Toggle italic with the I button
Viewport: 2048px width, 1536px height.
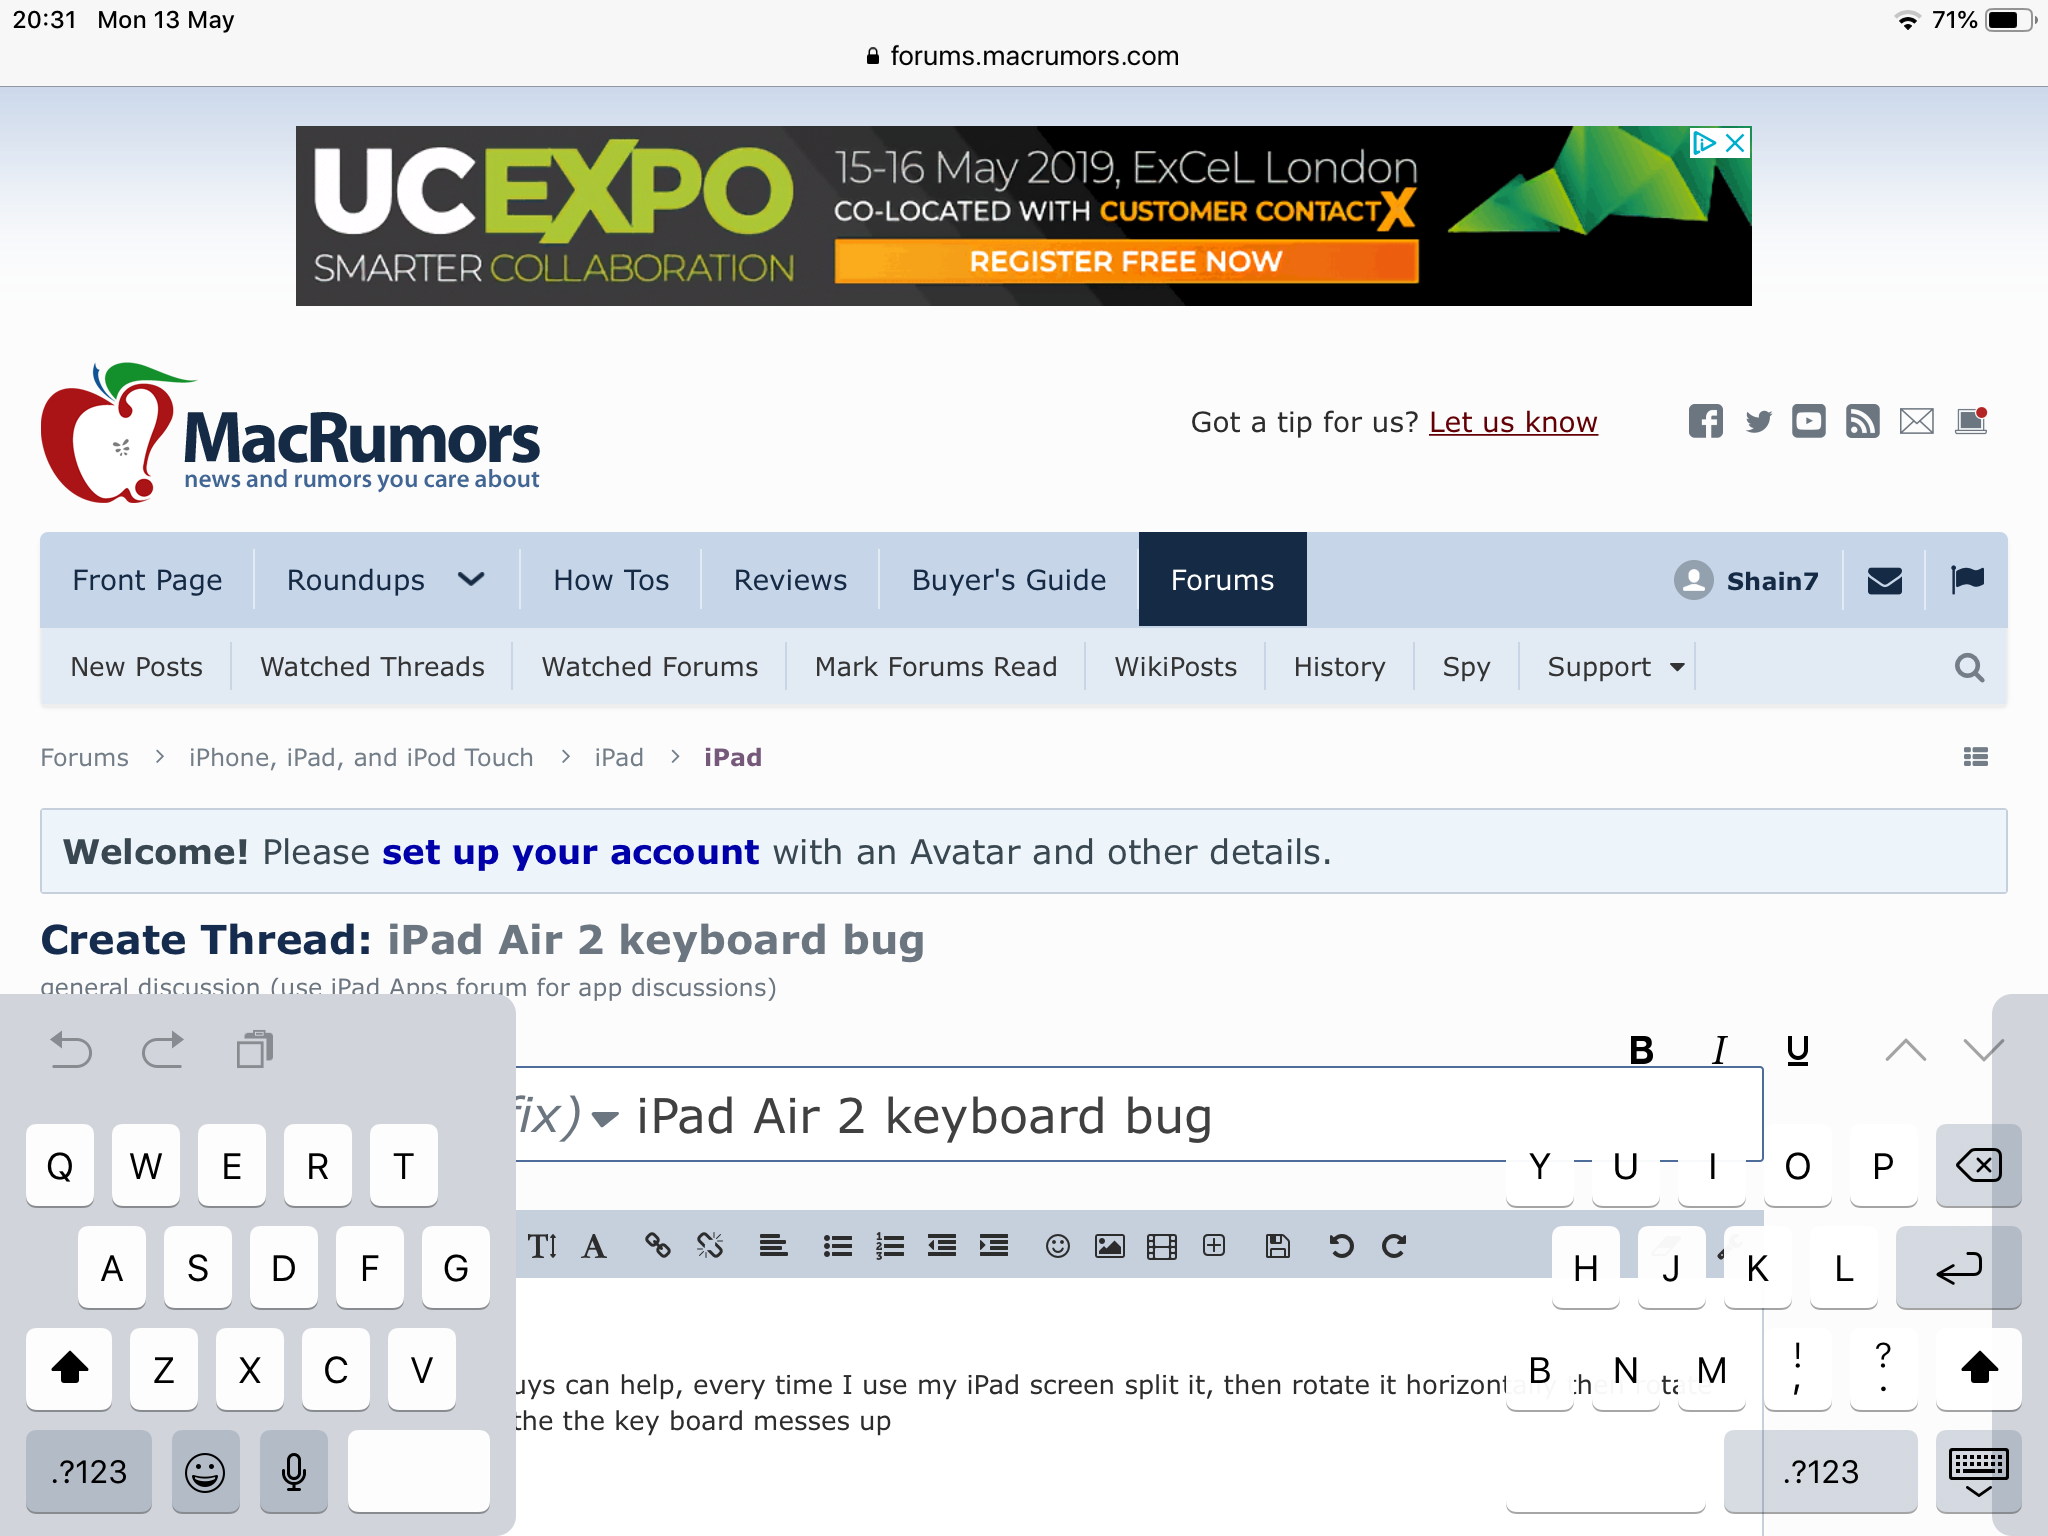point(1720,1050)
